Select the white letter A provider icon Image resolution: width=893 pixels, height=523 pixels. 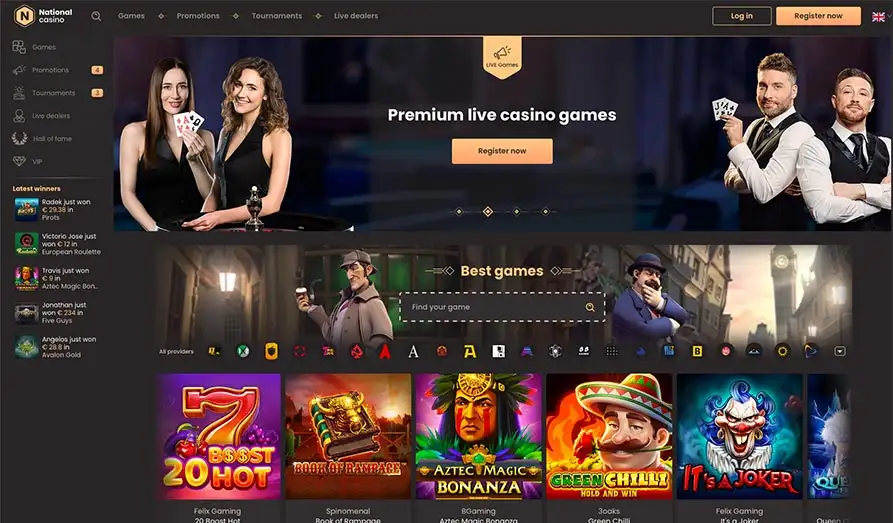click(x=413, y=352)
